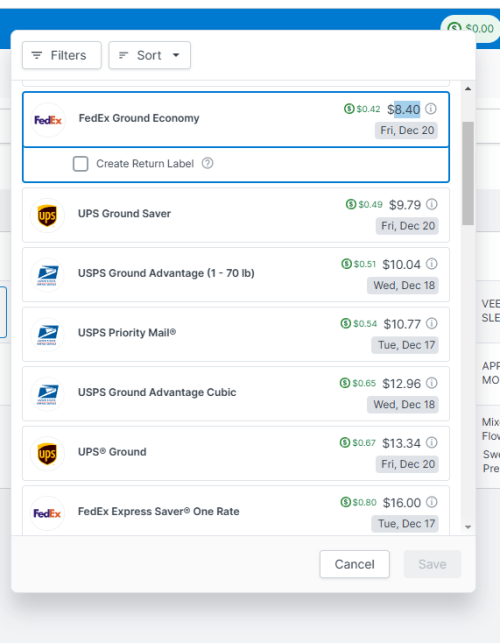This screenshot has width=500, height=643.
Task: Select UPS® Ground shipping option
Action: coord(236,453)
